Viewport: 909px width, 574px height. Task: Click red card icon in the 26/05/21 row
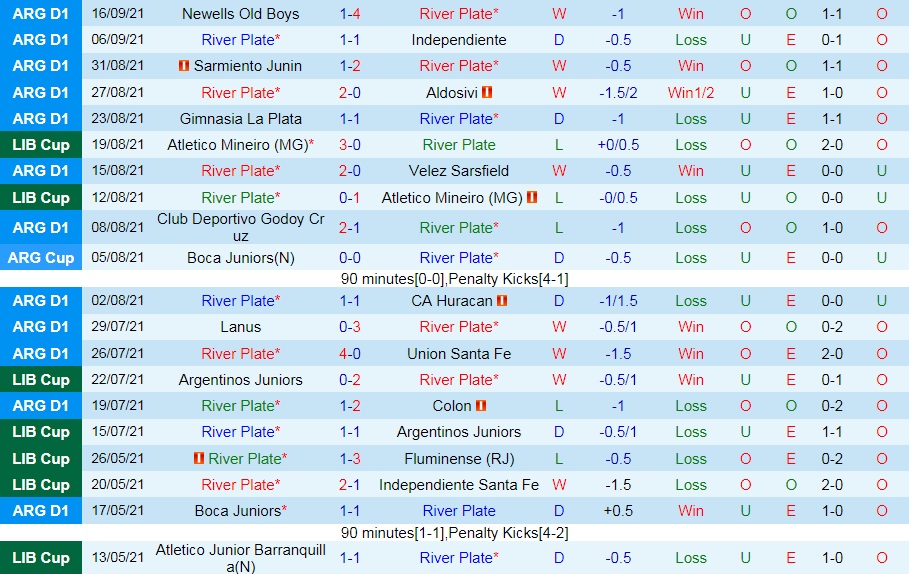tap(198, 459)
